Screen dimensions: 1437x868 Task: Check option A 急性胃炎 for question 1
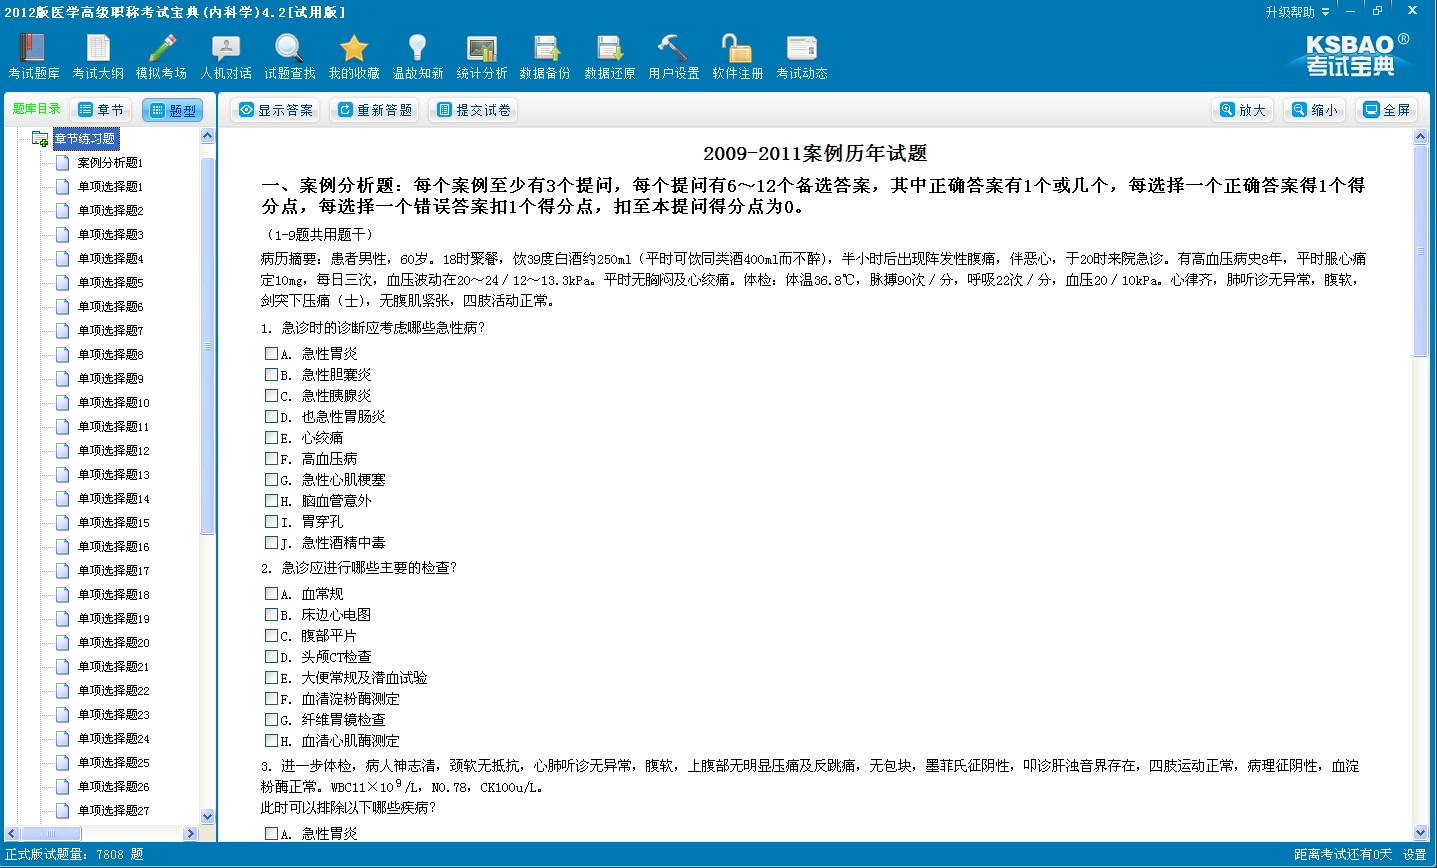coord(271,353)
